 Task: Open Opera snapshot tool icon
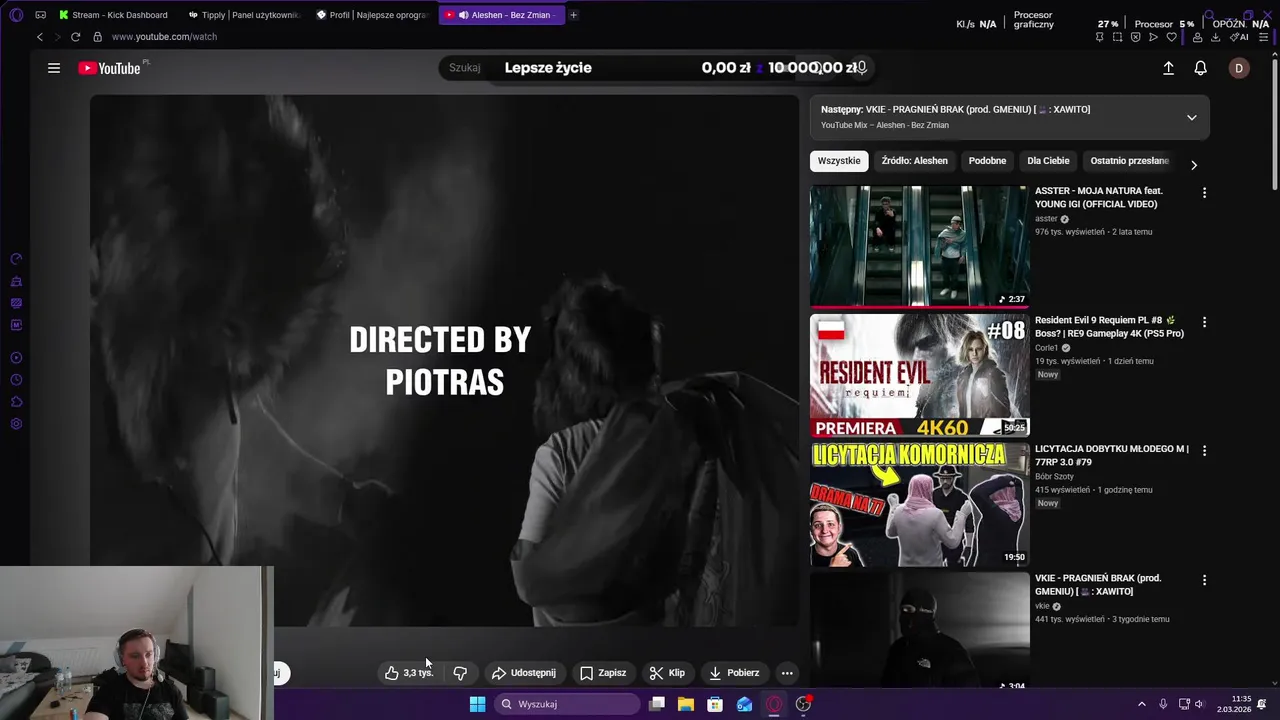(x=1117, y=37)
